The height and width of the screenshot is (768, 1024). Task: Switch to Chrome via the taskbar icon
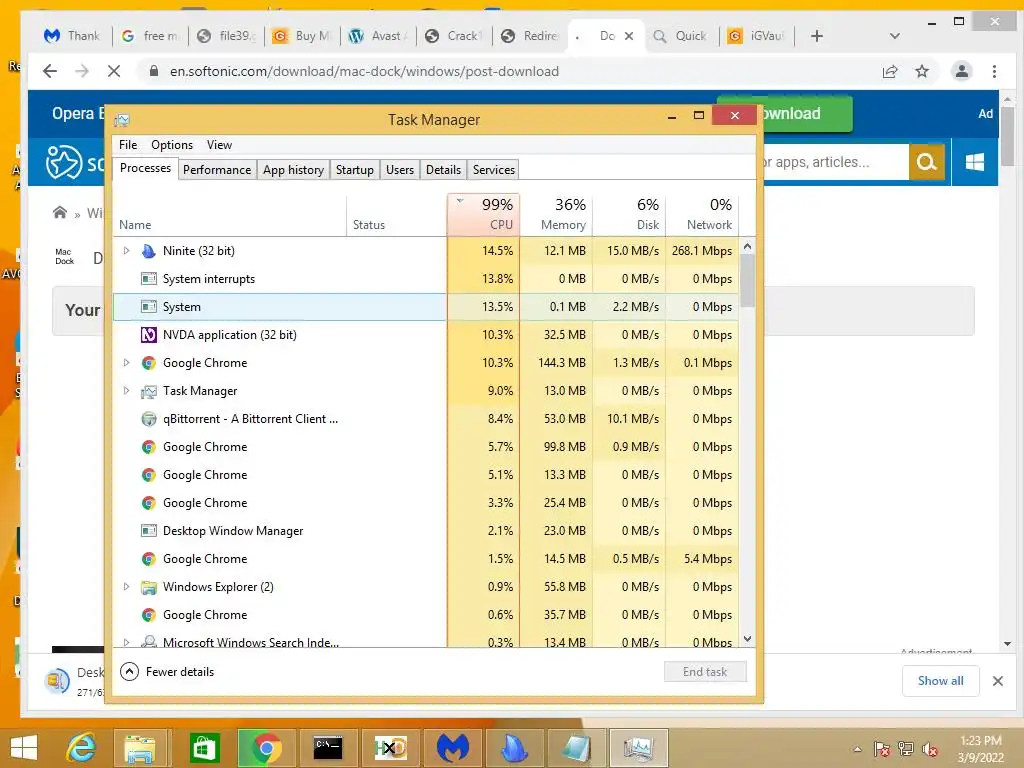[266, 748]
